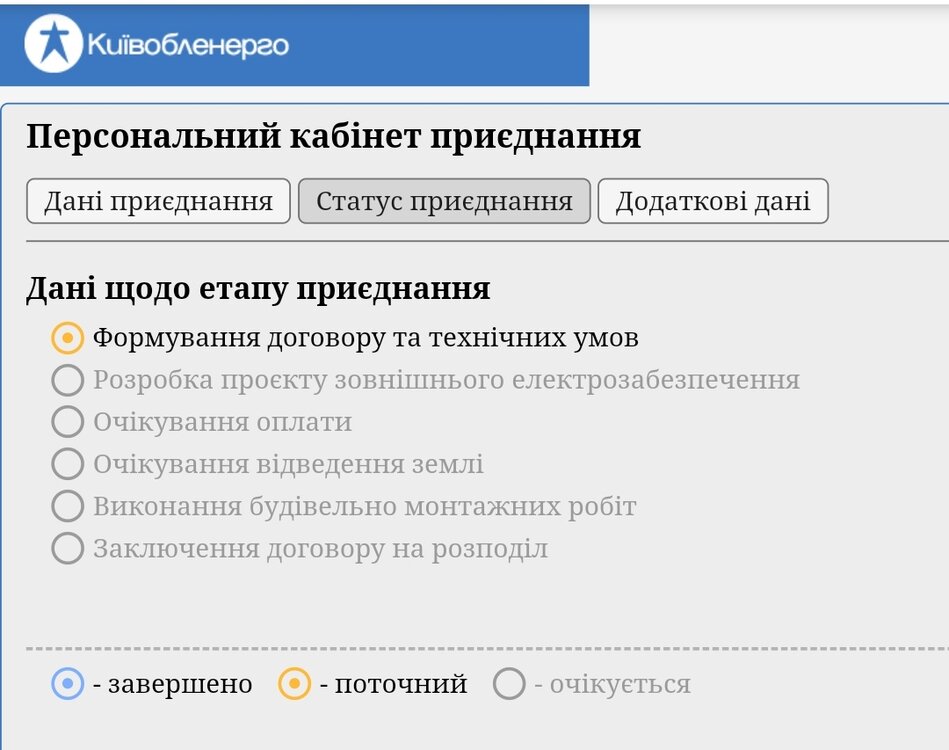Viewport: 949px width, 750px height.
Task: Click the blue "завершено" legend indicator
Action: click(x=66, y=685)
